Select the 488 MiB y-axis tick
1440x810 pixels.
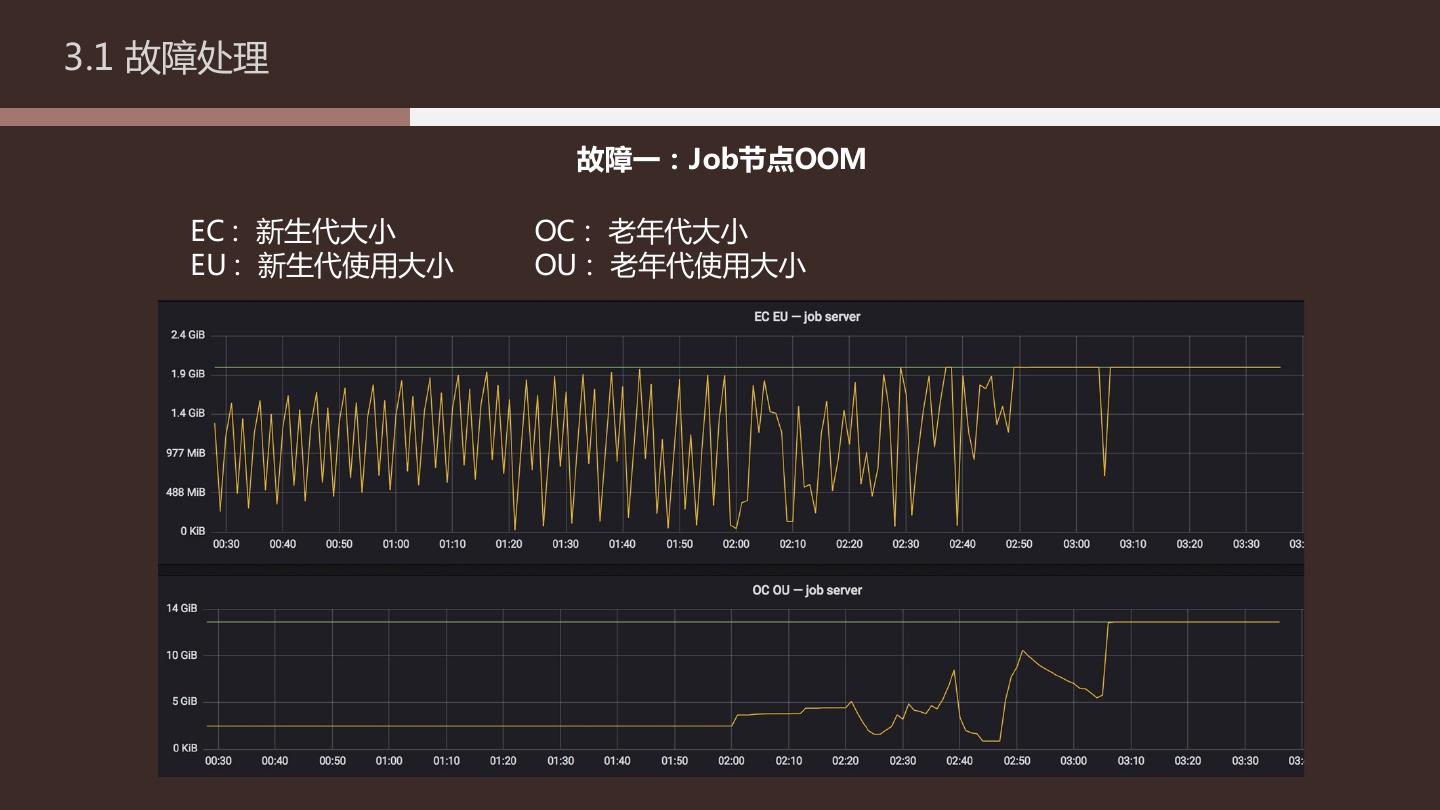187,492
